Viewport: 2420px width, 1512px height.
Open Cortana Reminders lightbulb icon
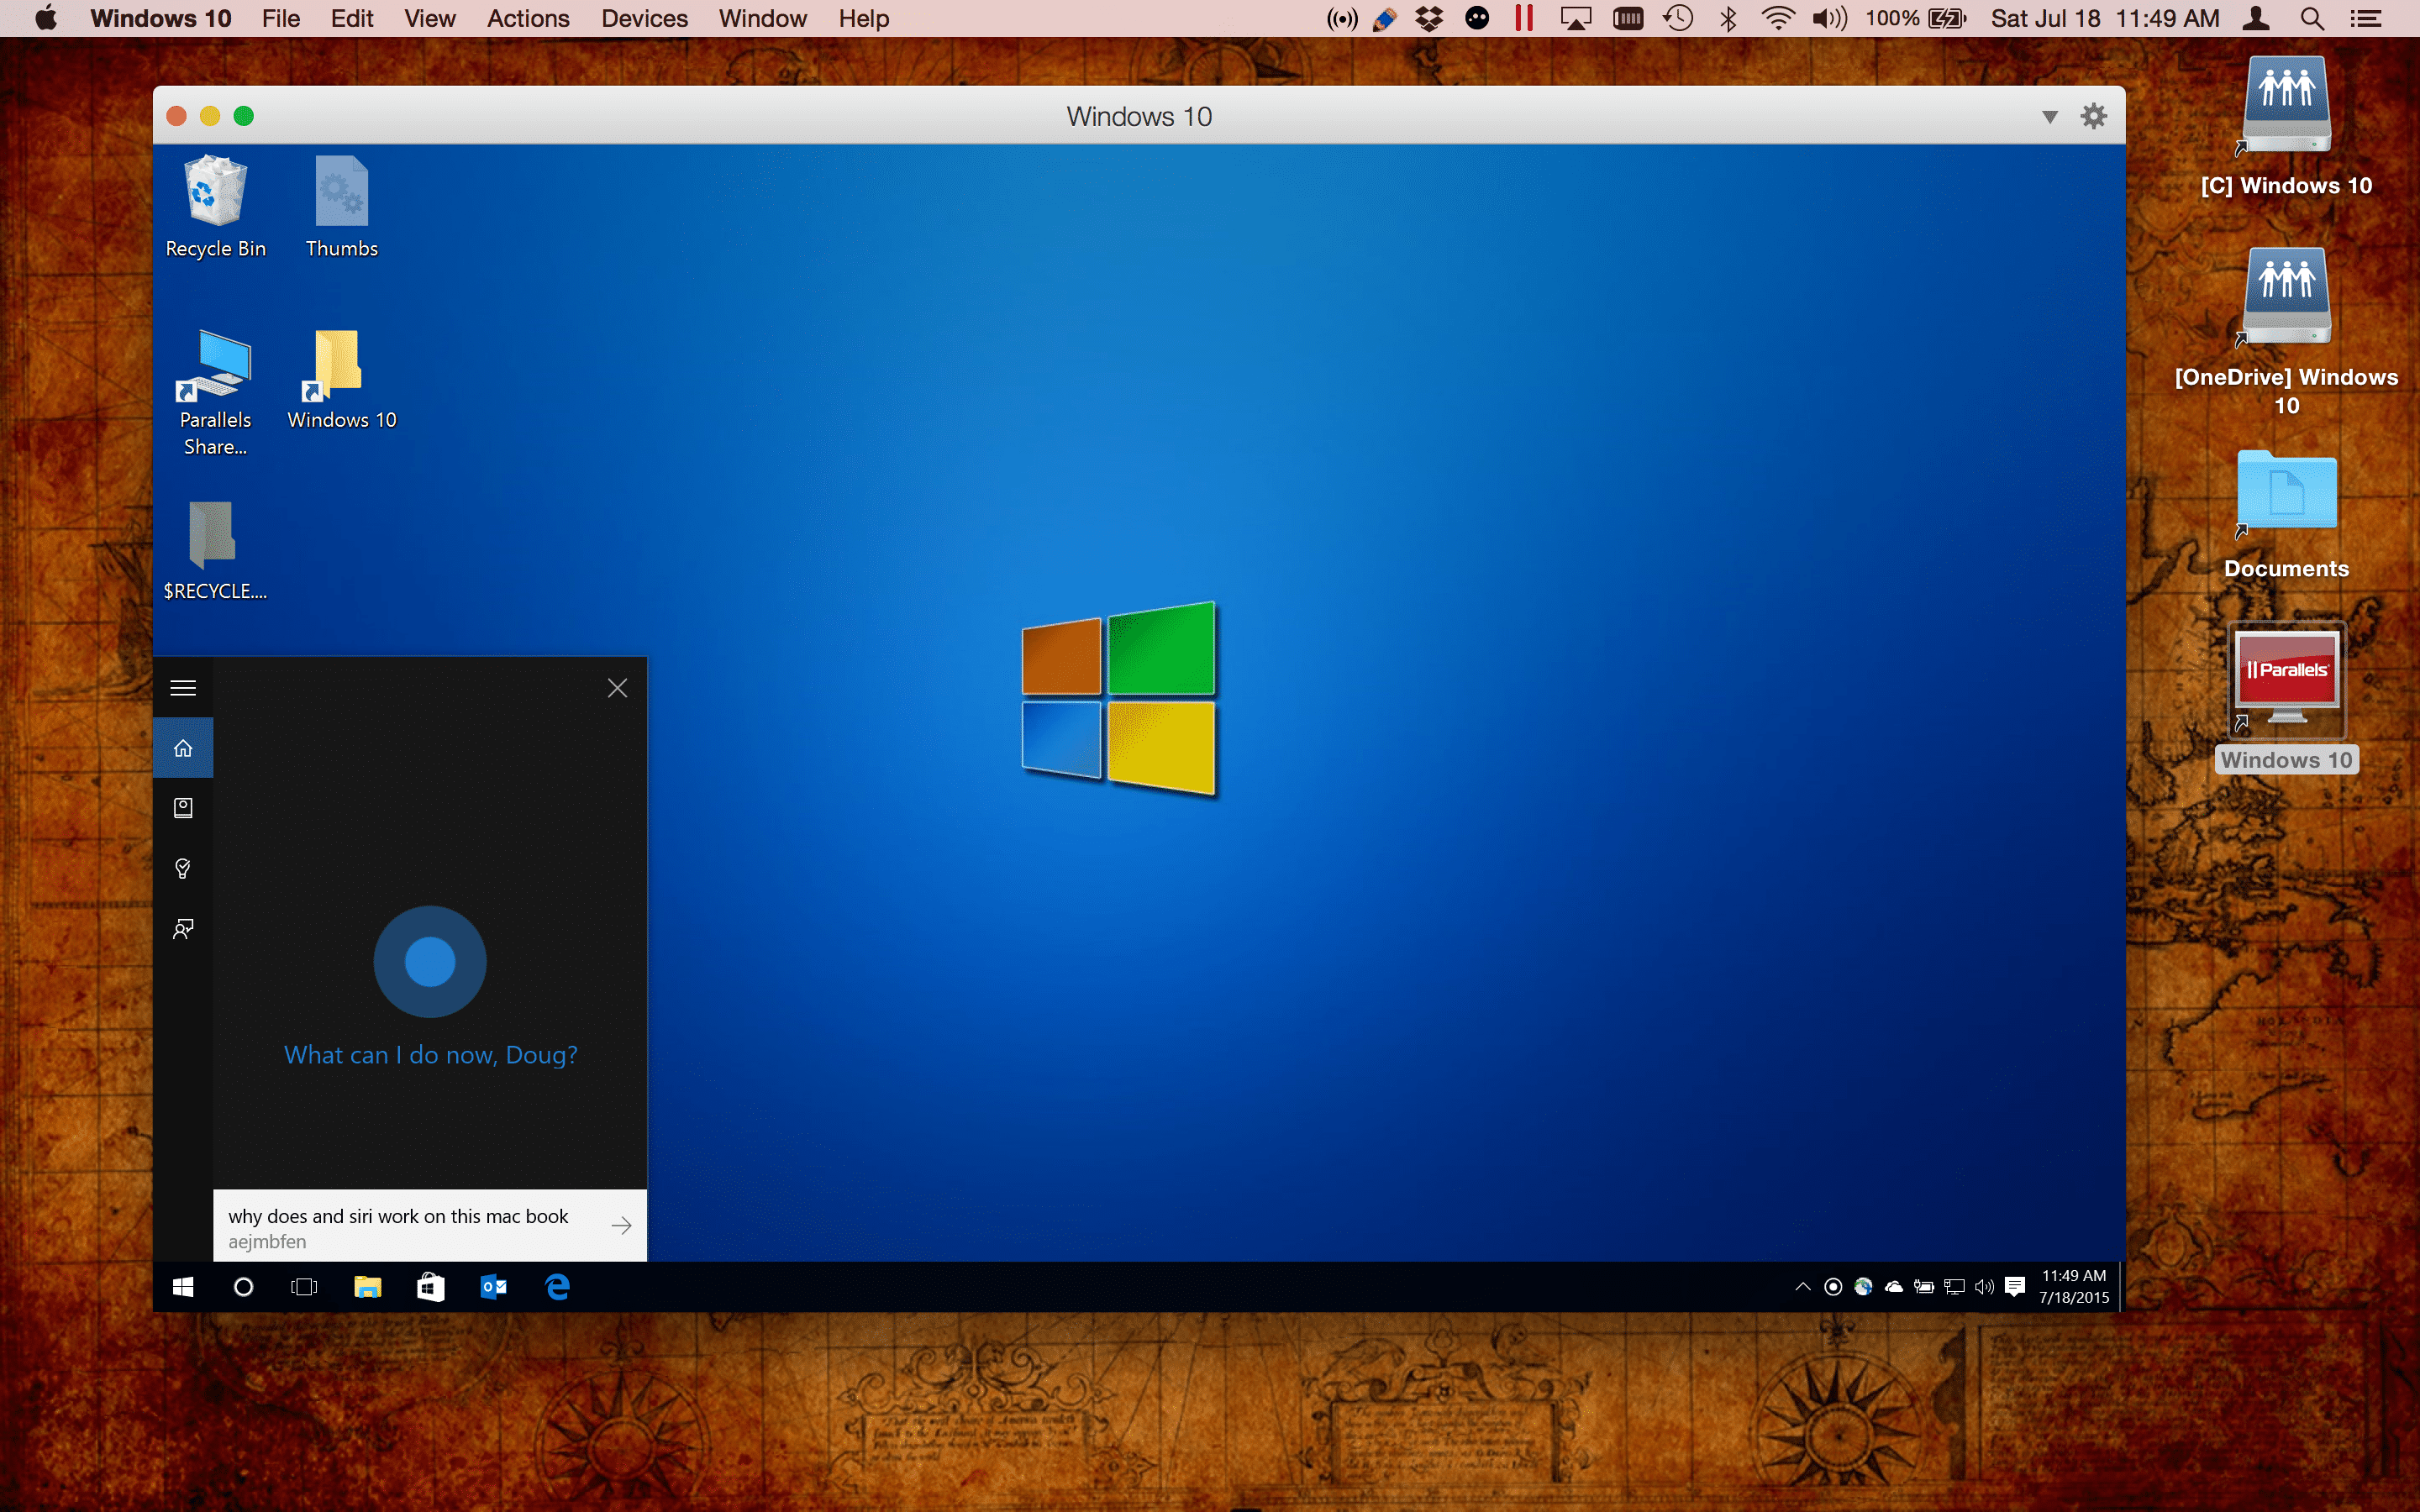pyautogui.click(x=183, y=868)
